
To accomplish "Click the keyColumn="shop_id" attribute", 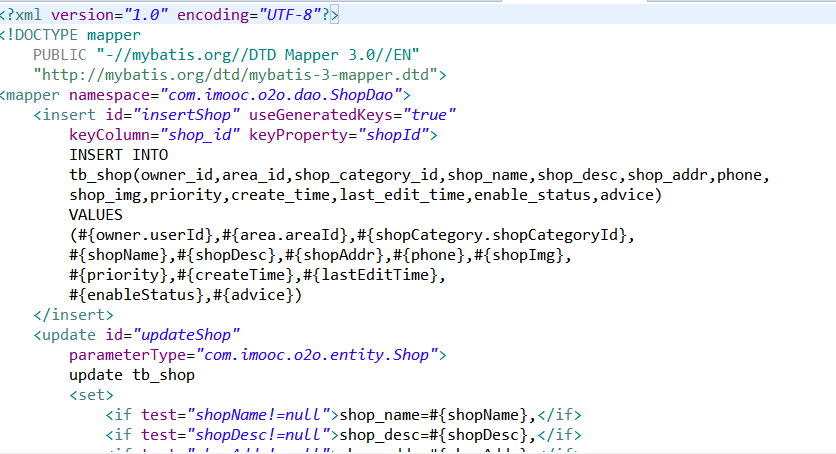I will [x=155, y=135].
